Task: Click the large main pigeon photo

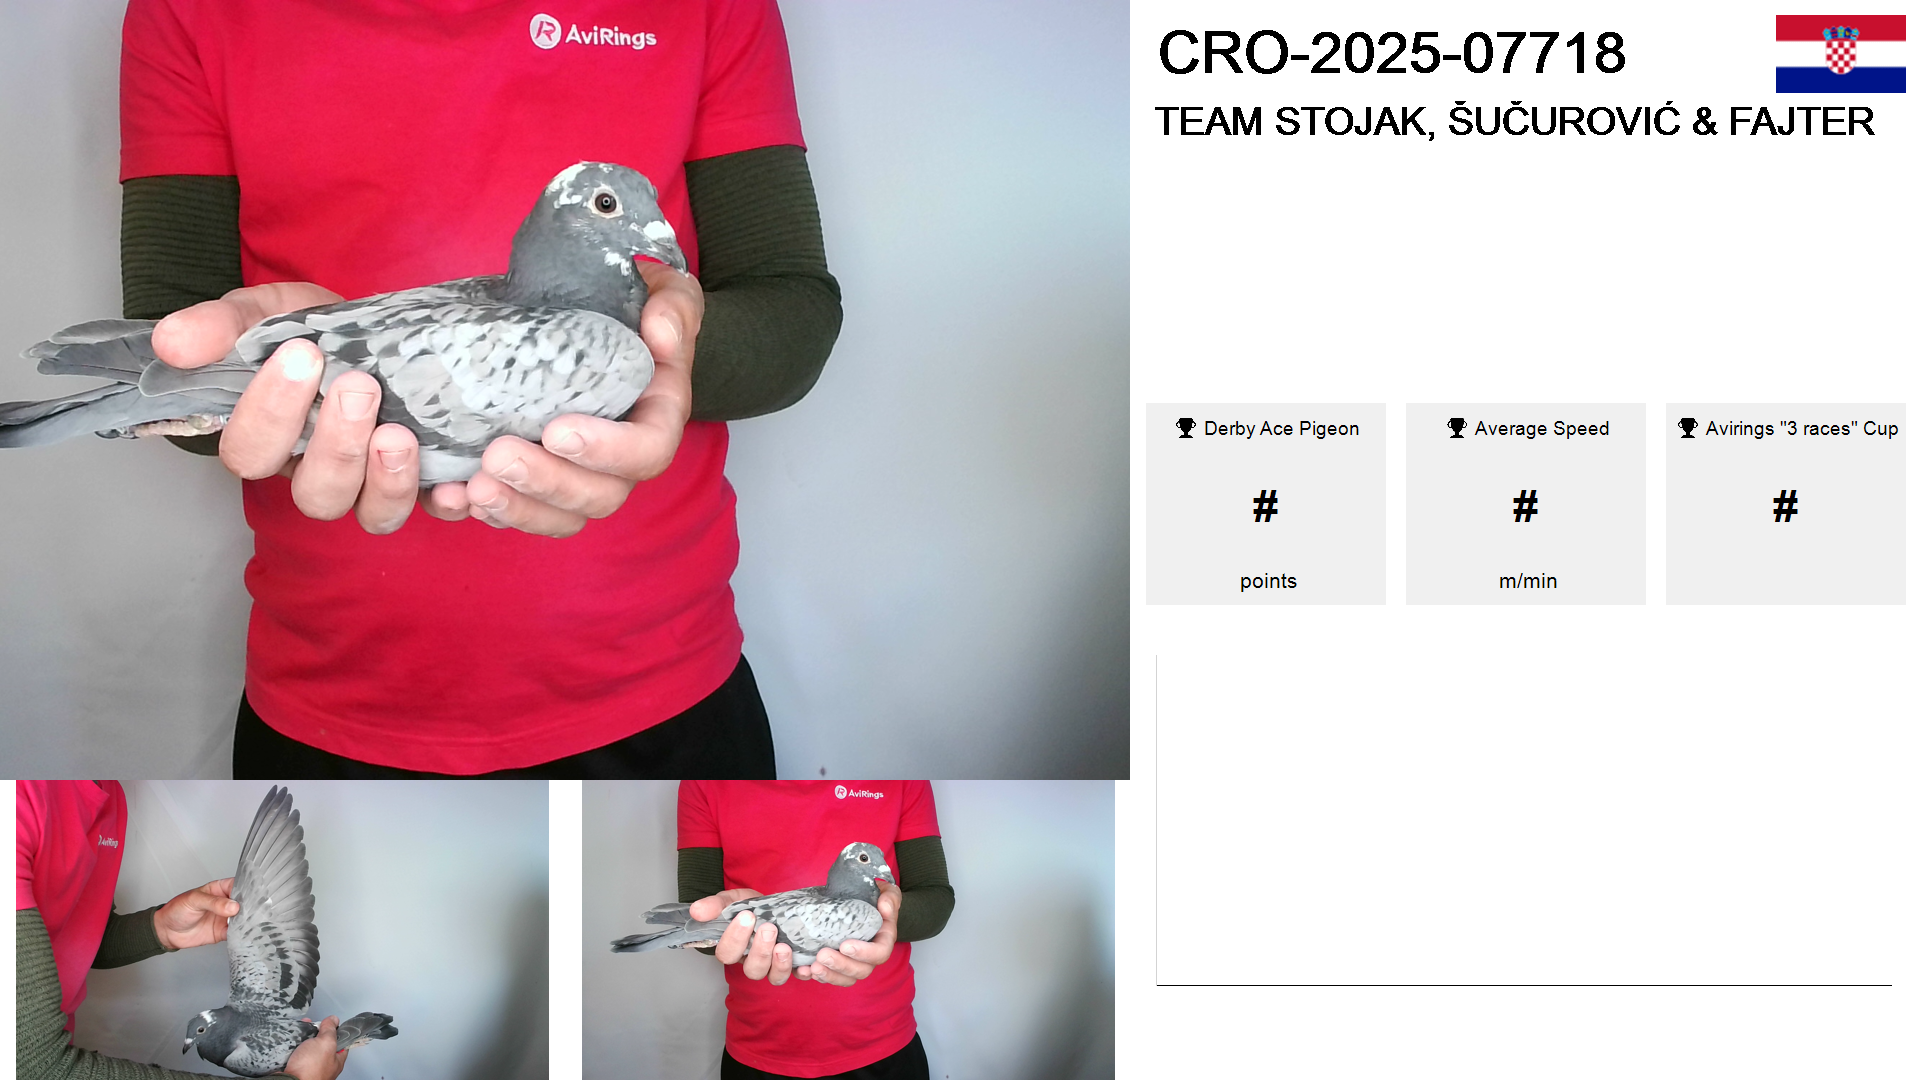Action: [565, 390]
